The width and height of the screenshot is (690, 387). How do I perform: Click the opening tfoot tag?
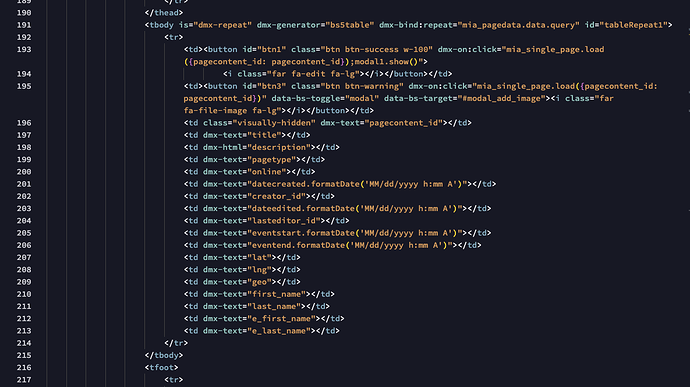(161, 368)
